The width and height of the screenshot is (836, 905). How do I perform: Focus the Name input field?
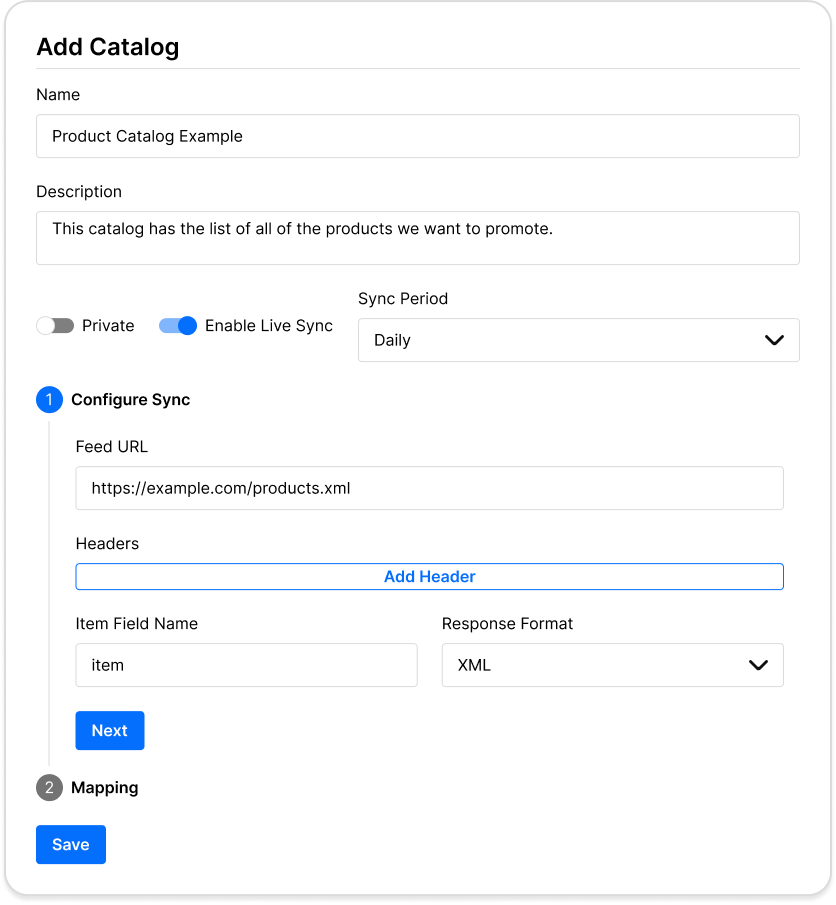coord(417,136)
